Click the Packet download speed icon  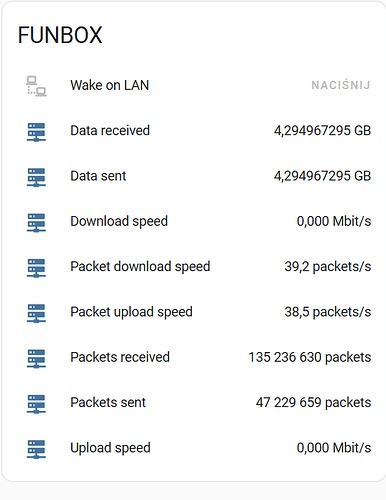[x=36, y=268]
